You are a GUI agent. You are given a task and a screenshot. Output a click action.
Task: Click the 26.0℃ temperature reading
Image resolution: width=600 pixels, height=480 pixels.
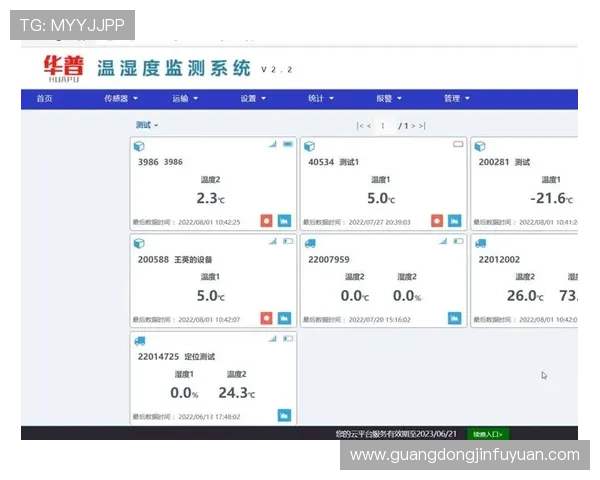tap(525, 296)
